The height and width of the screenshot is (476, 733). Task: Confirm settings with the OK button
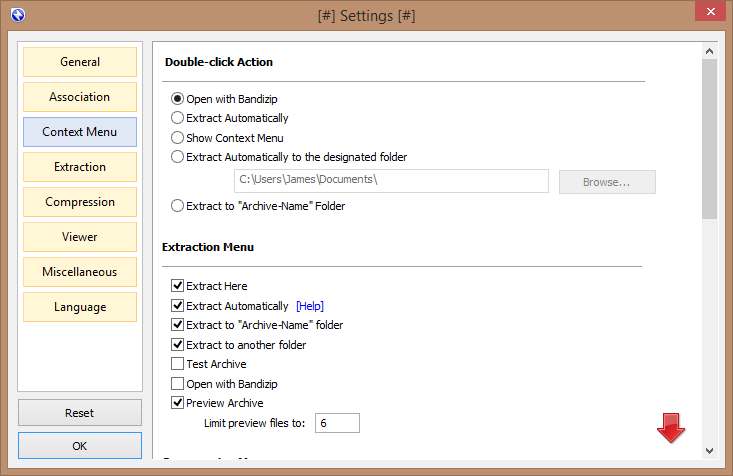coord(80,444)
